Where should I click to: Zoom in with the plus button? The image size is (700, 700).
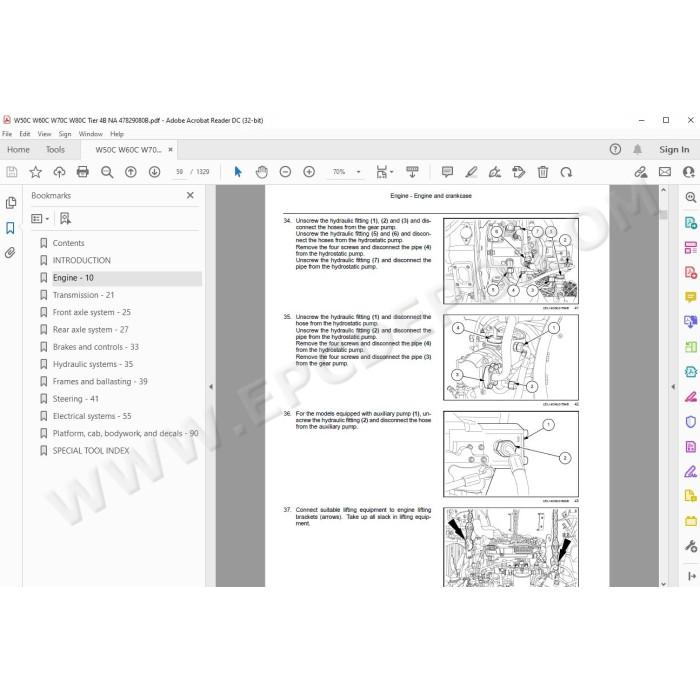(309, 172)
